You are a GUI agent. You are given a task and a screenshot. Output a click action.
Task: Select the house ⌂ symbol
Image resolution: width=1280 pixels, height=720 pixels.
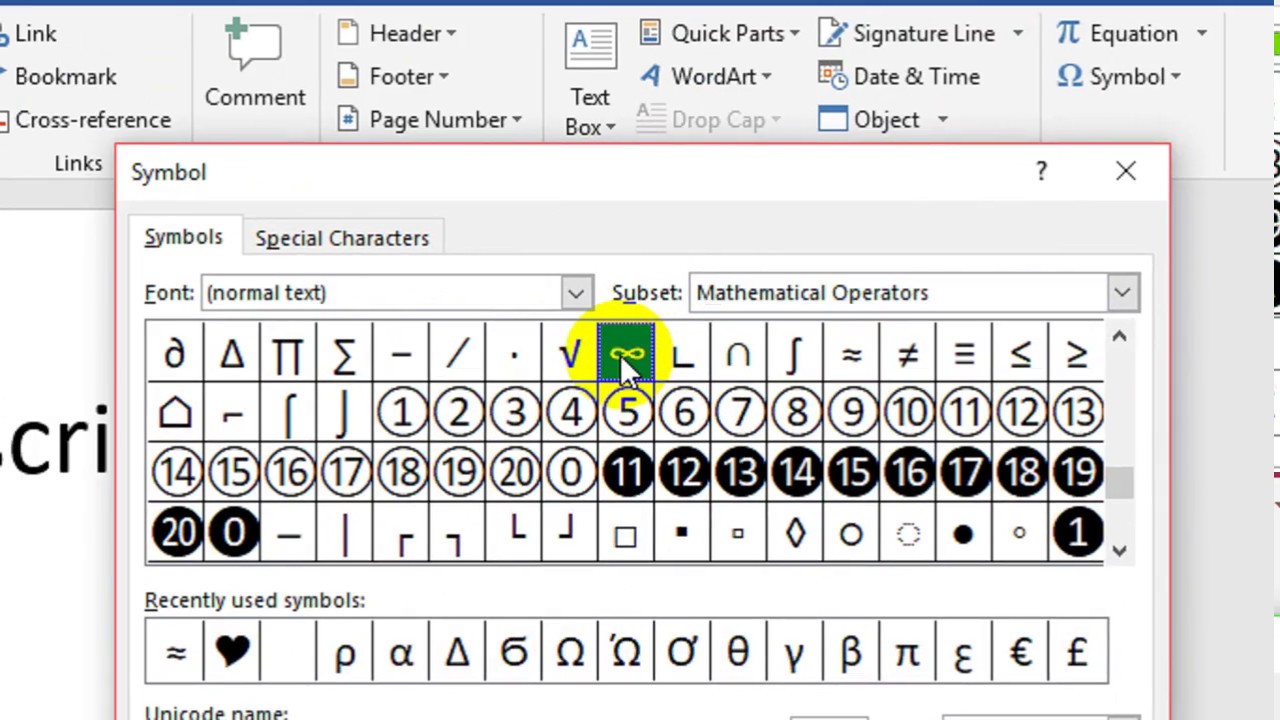click(175, 413)
